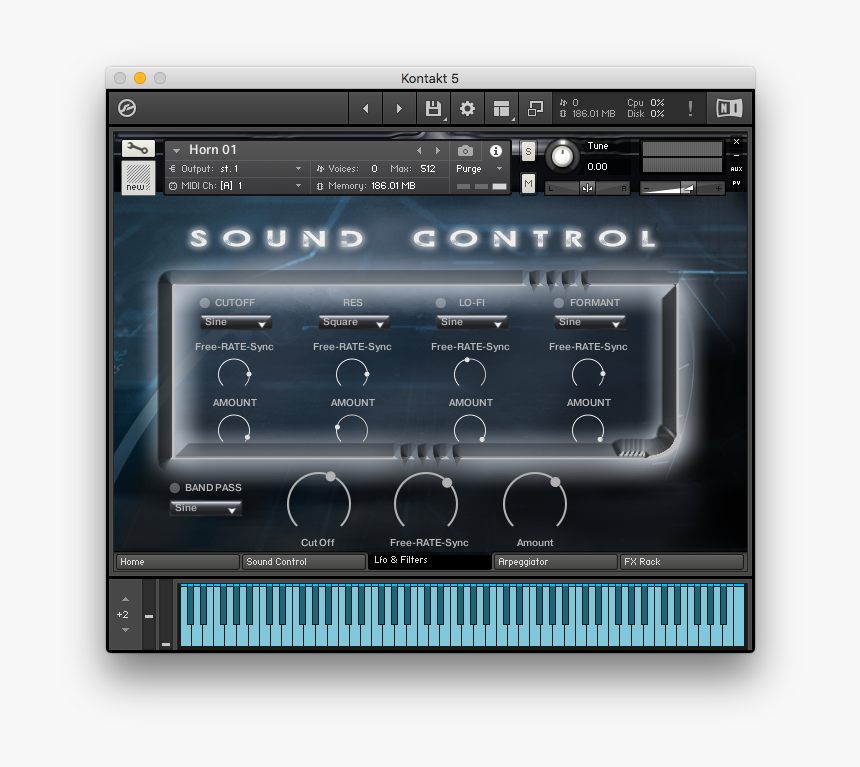860x767 pixels.
Task: Go to next instrument with right arrow
Action: (399, 109)
